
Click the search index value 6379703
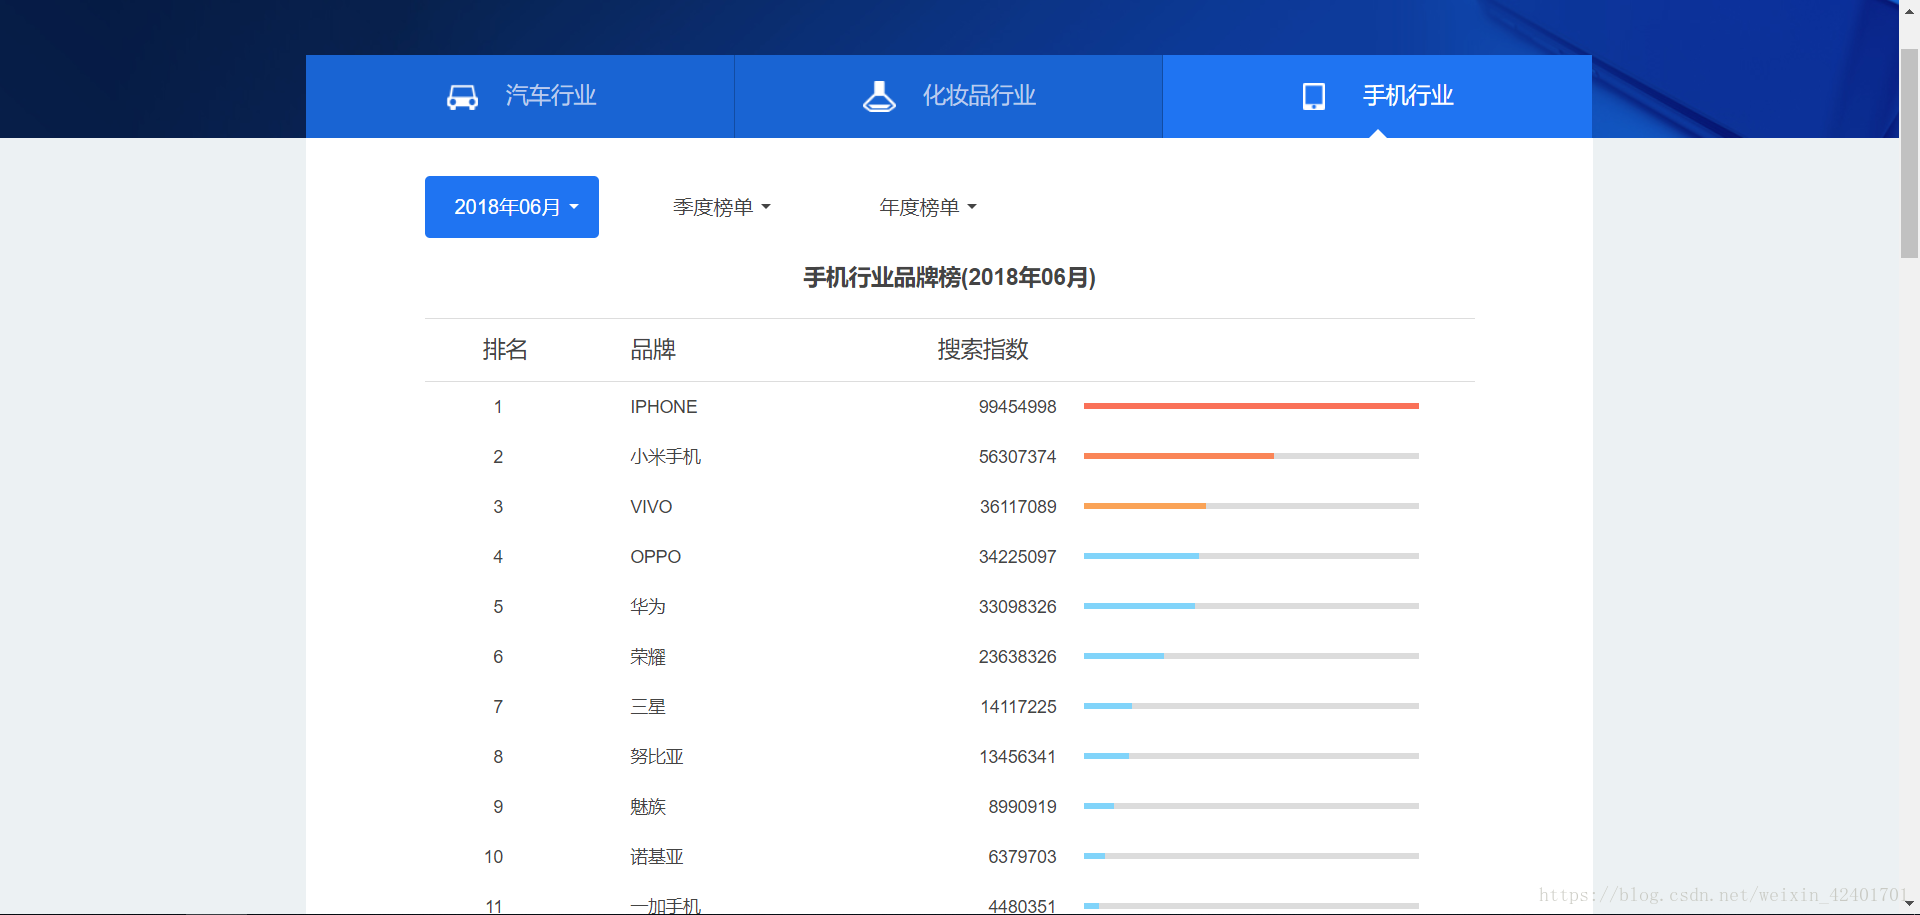(x=1022, y=857)
